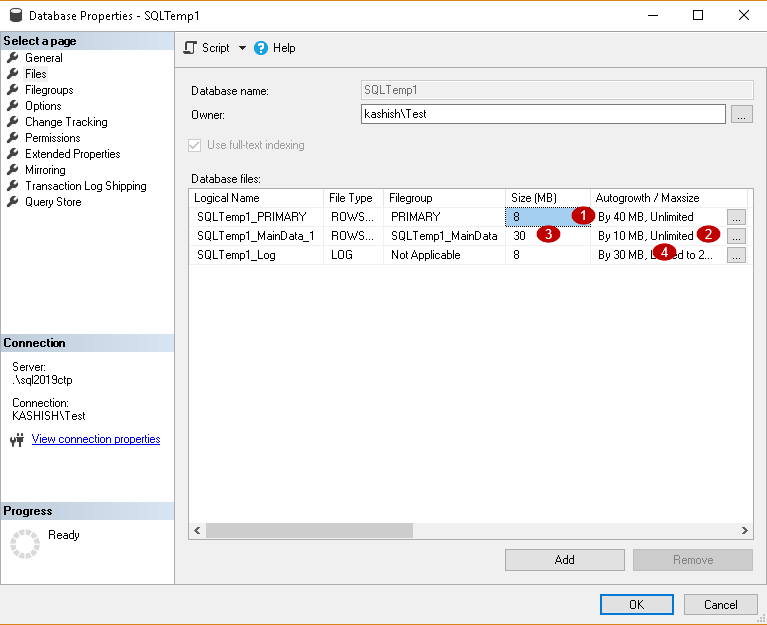
Task: Open the Permissions page
Action: (52, 138)
